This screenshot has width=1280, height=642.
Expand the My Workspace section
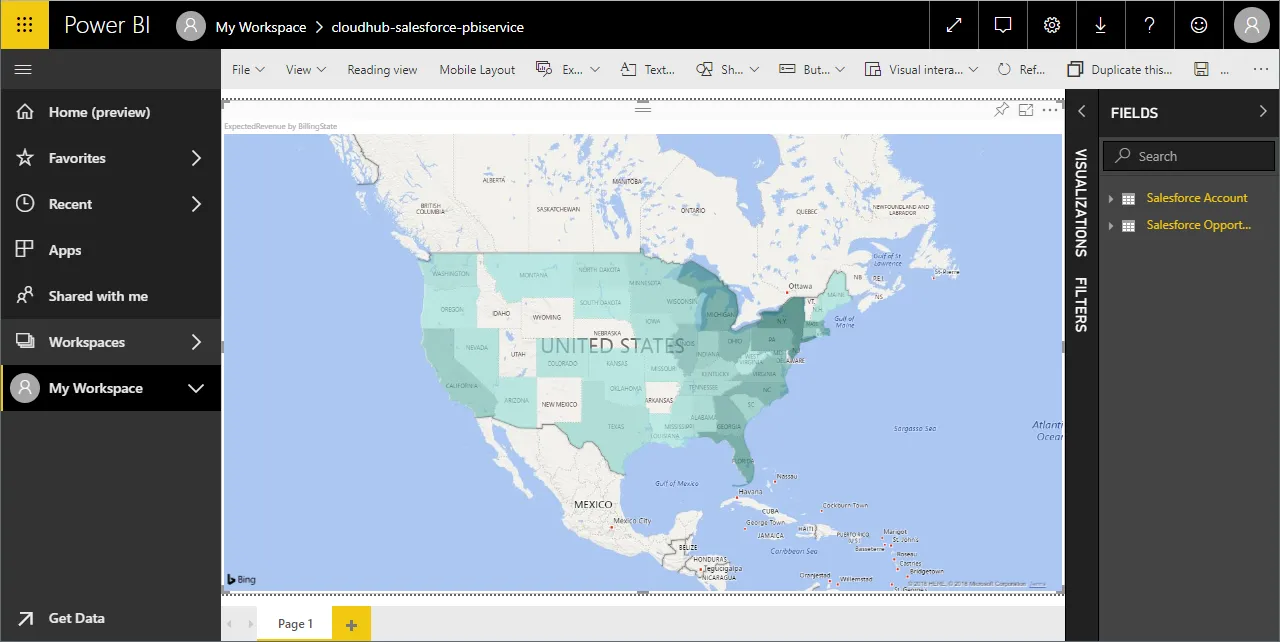pos(196,388)
